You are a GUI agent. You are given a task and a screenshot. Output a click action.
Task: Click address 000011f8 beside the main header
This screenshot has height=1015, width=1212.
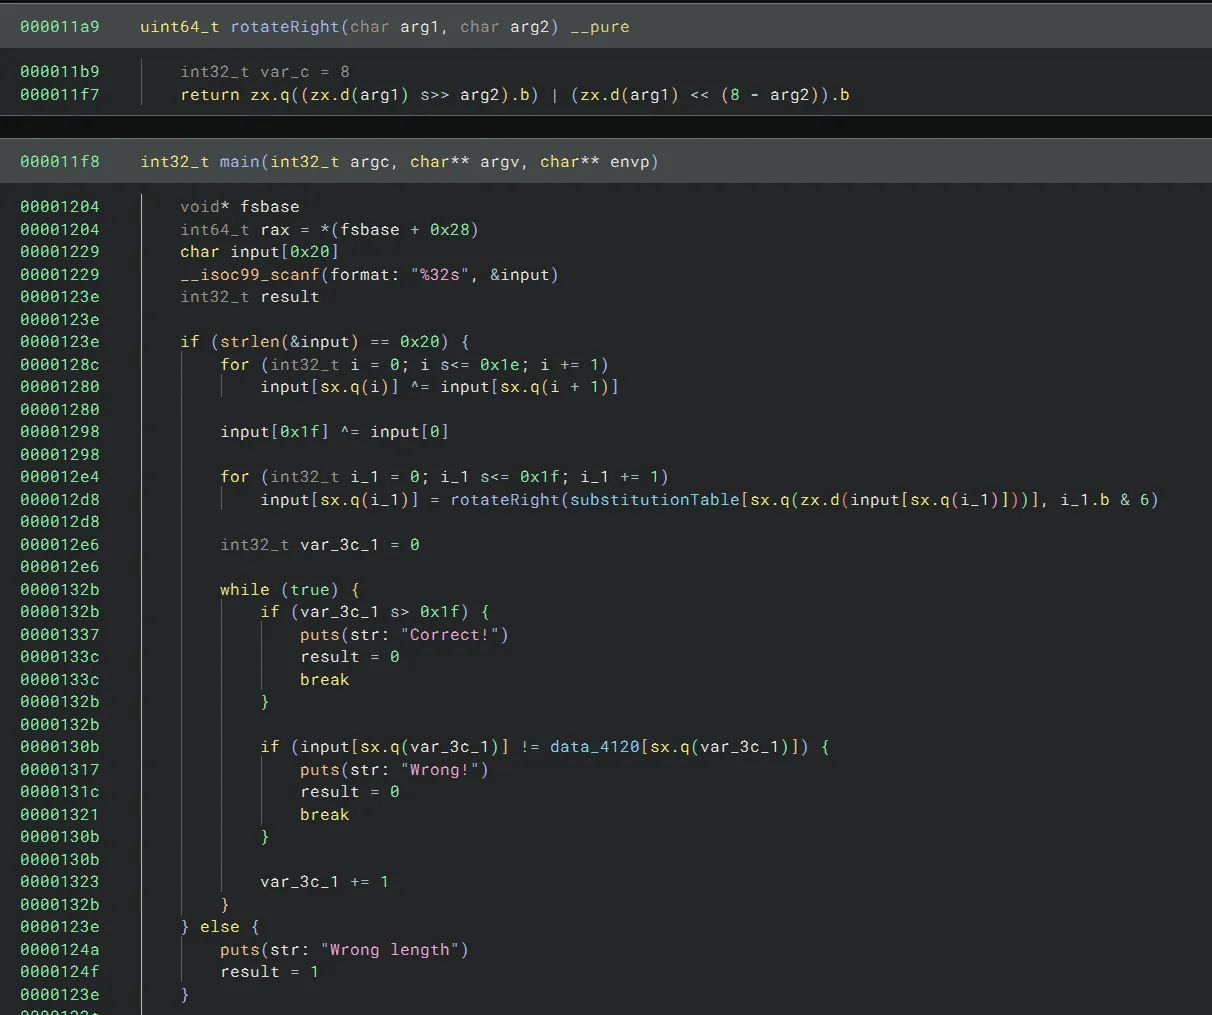click(x=60, y=162)
